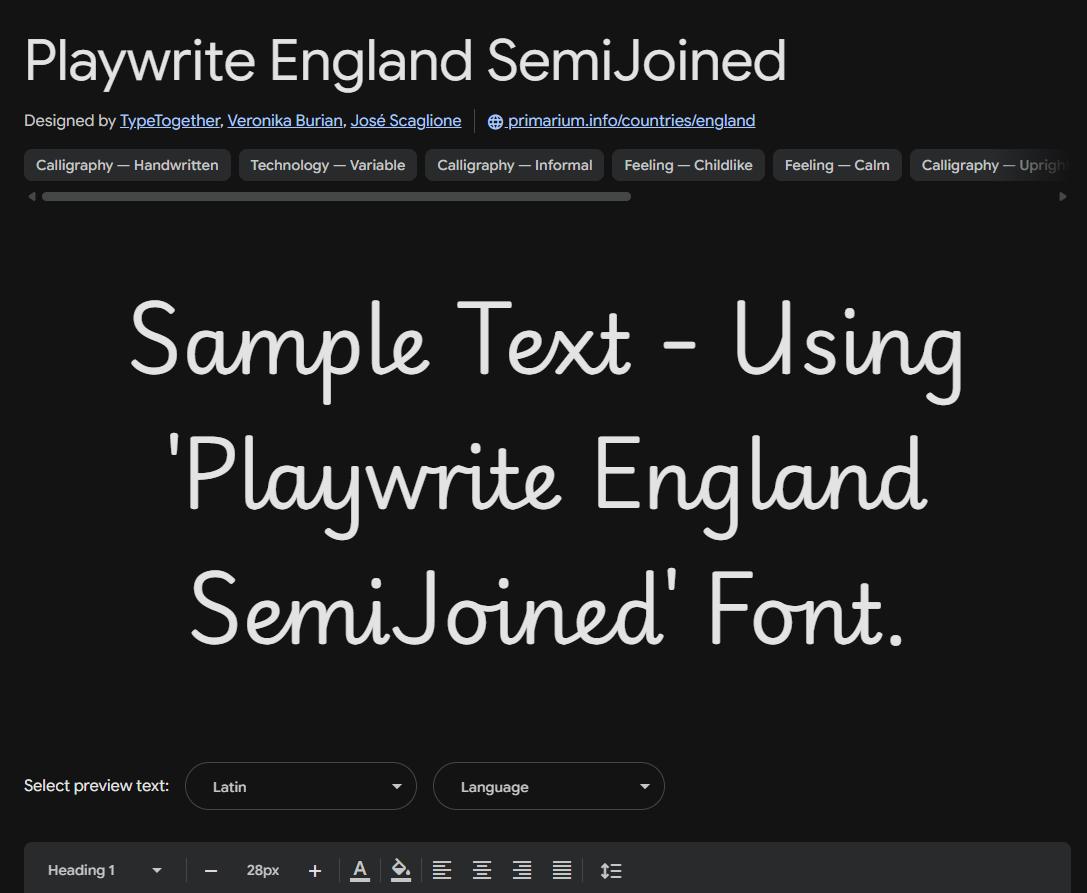The image size is (1087, 893).
Task: Open the Heading 1 style dropdown
Action: tap(105, 870)
